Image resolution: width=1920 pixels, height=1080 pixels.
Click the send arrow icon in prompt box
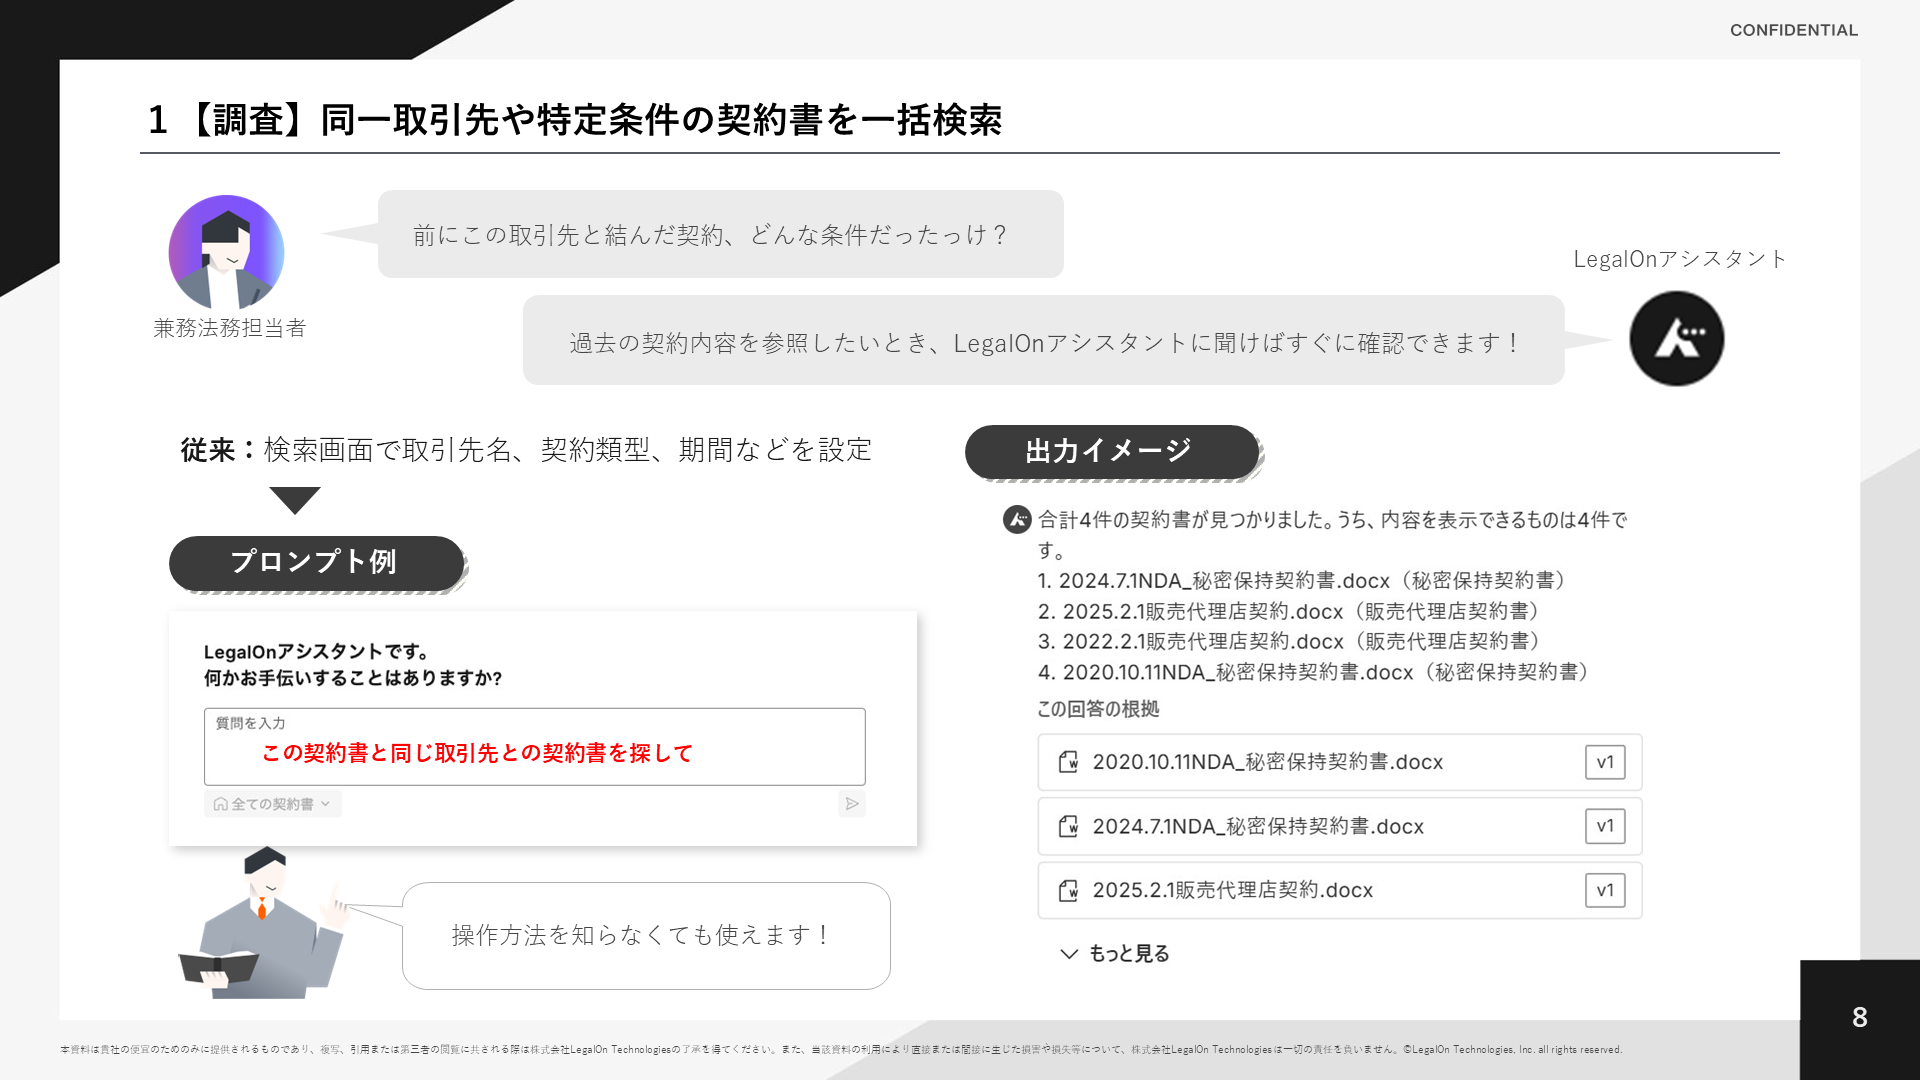point(851,804)
